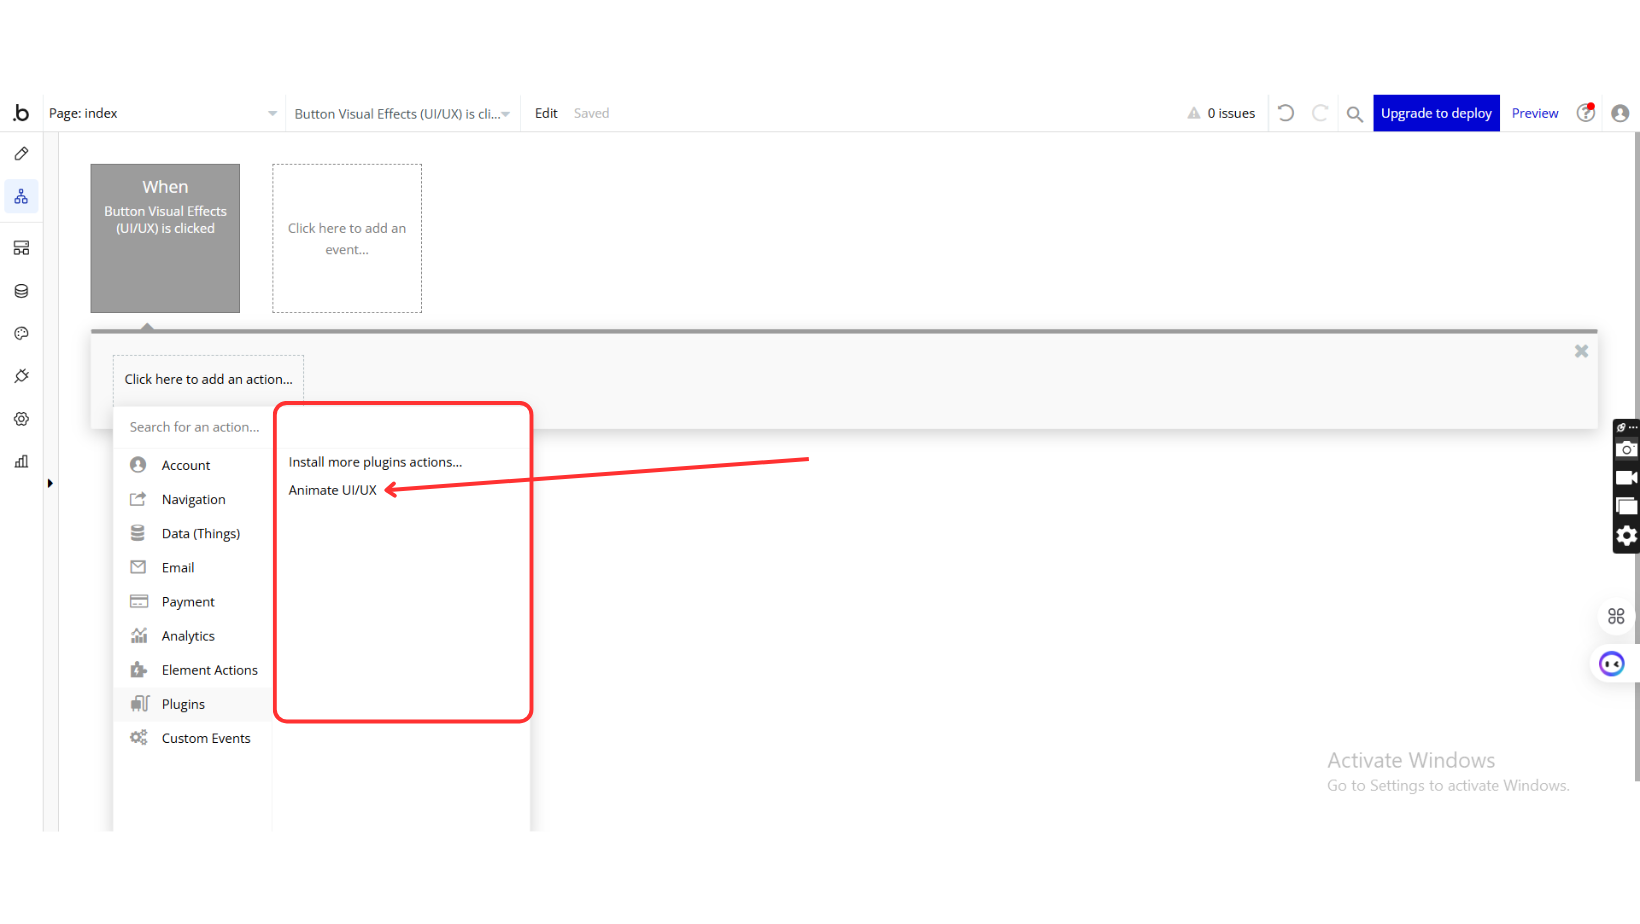Click the stacked windows icon on right edge

click(1627, 507)
